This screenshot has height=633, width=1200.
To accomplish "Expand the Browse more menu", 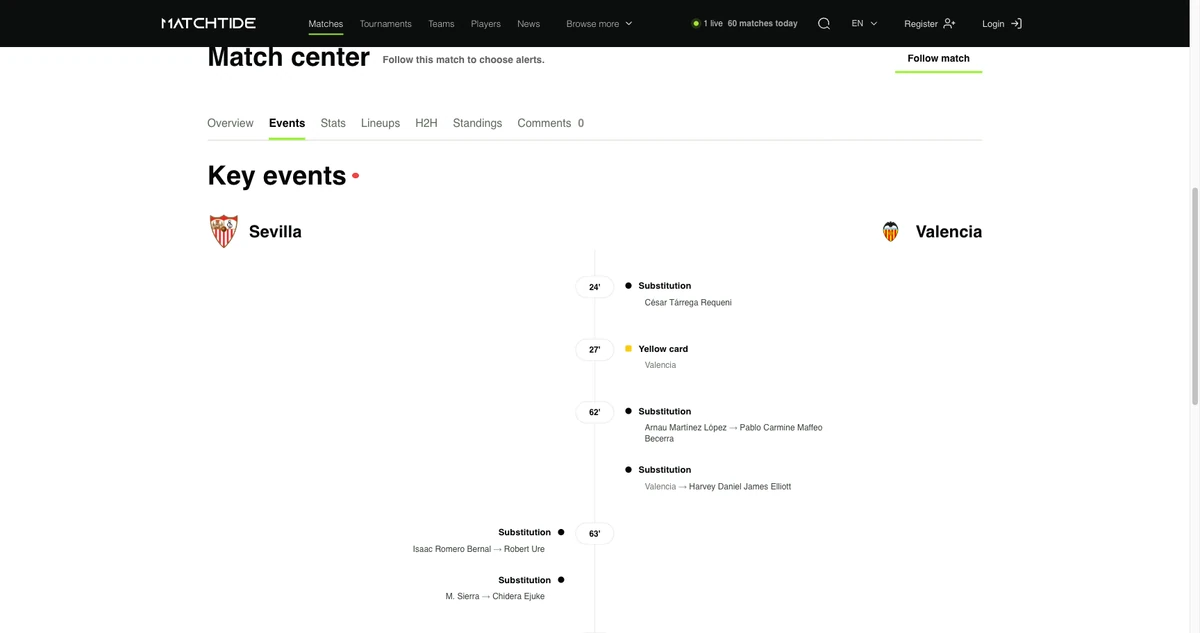I will pyautogui.click(x=599, y=23).
